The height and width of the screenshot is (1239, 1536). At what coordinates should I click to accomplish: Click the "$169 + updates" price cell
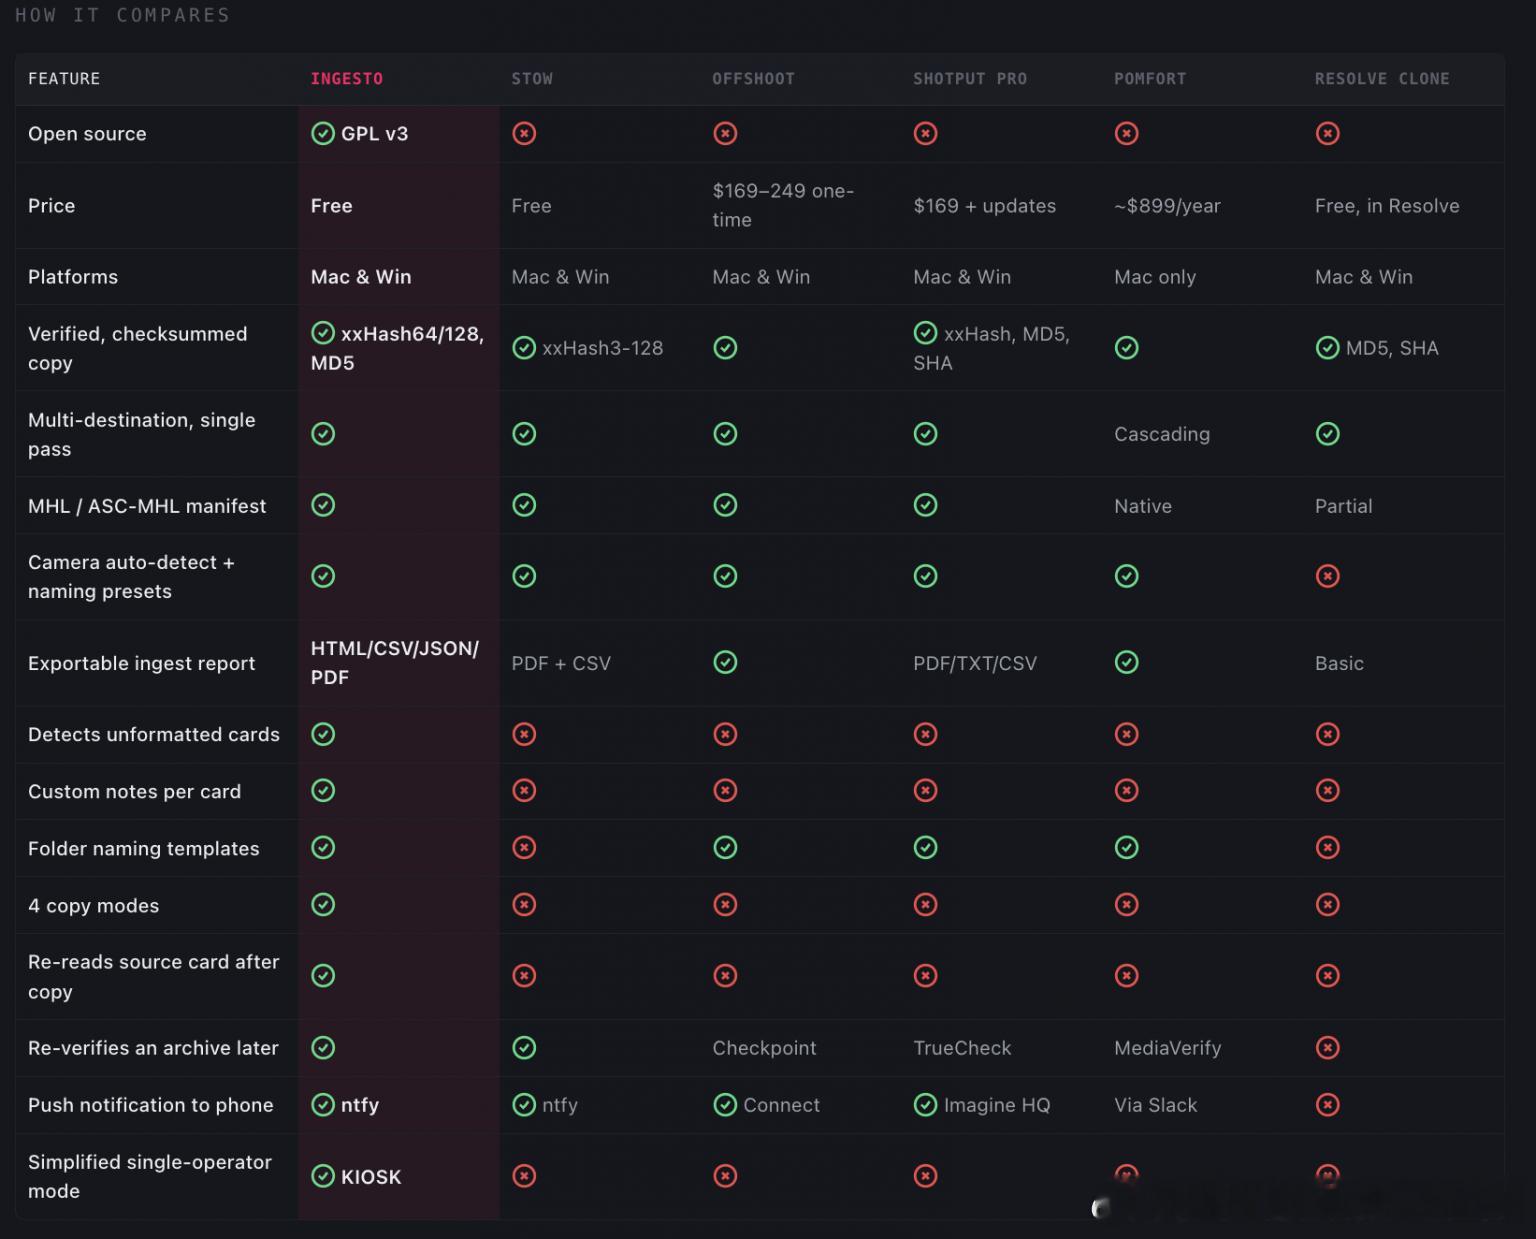985,206
